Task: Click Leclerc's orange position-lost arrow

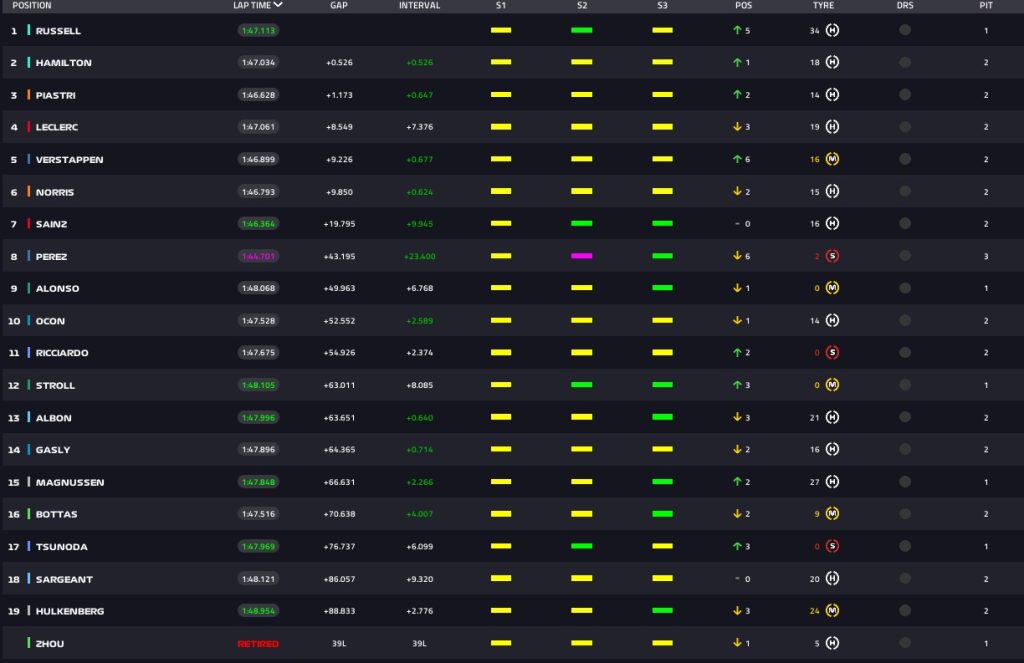Action: tap(737, 127)
